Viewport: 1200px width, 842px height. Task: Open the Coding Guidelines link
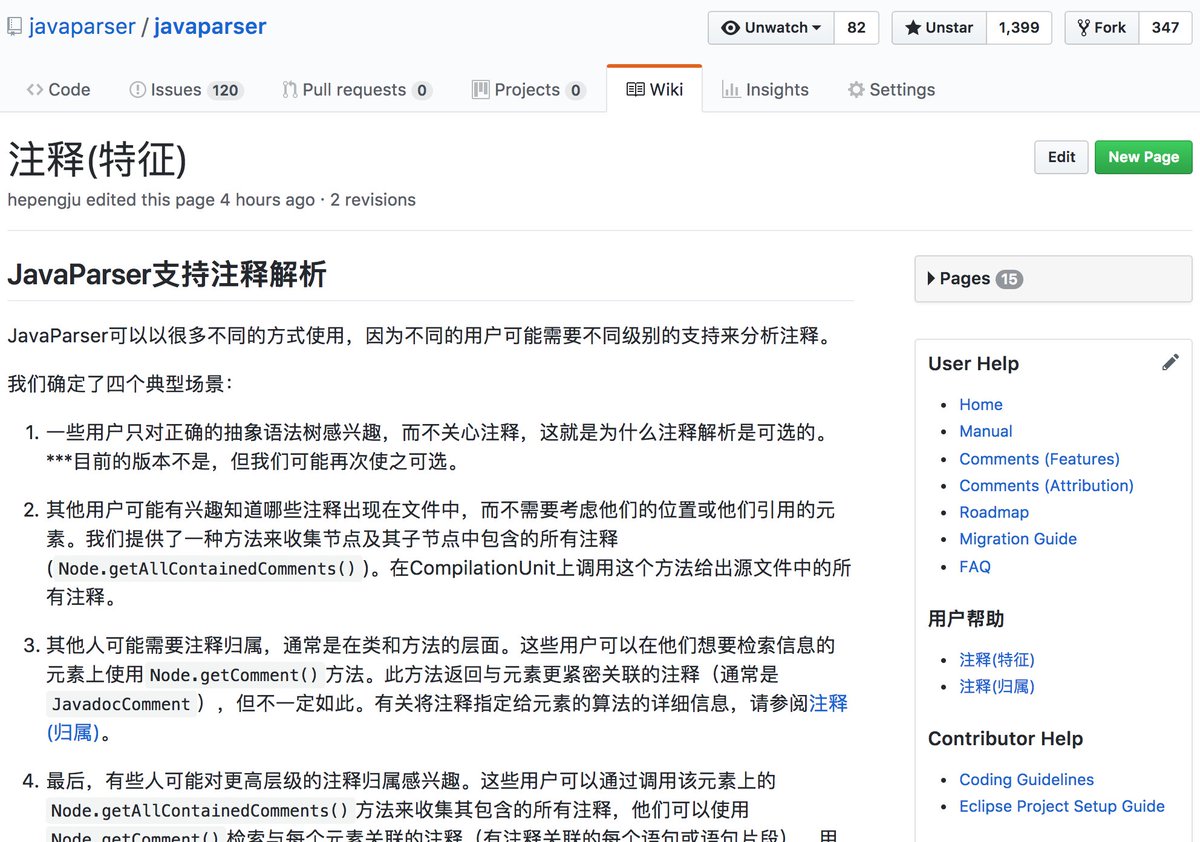[1026, 779]
